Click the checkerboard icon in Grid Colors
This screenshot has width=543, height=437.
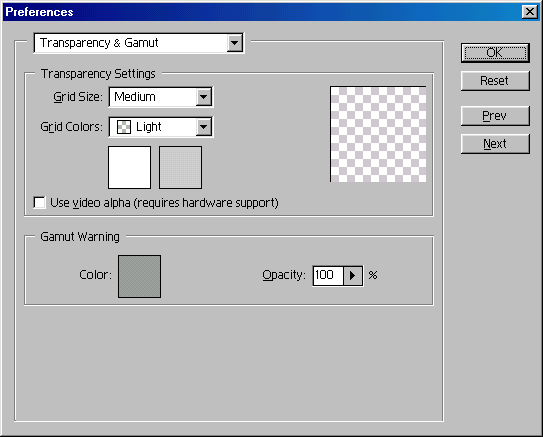(124, 127)
